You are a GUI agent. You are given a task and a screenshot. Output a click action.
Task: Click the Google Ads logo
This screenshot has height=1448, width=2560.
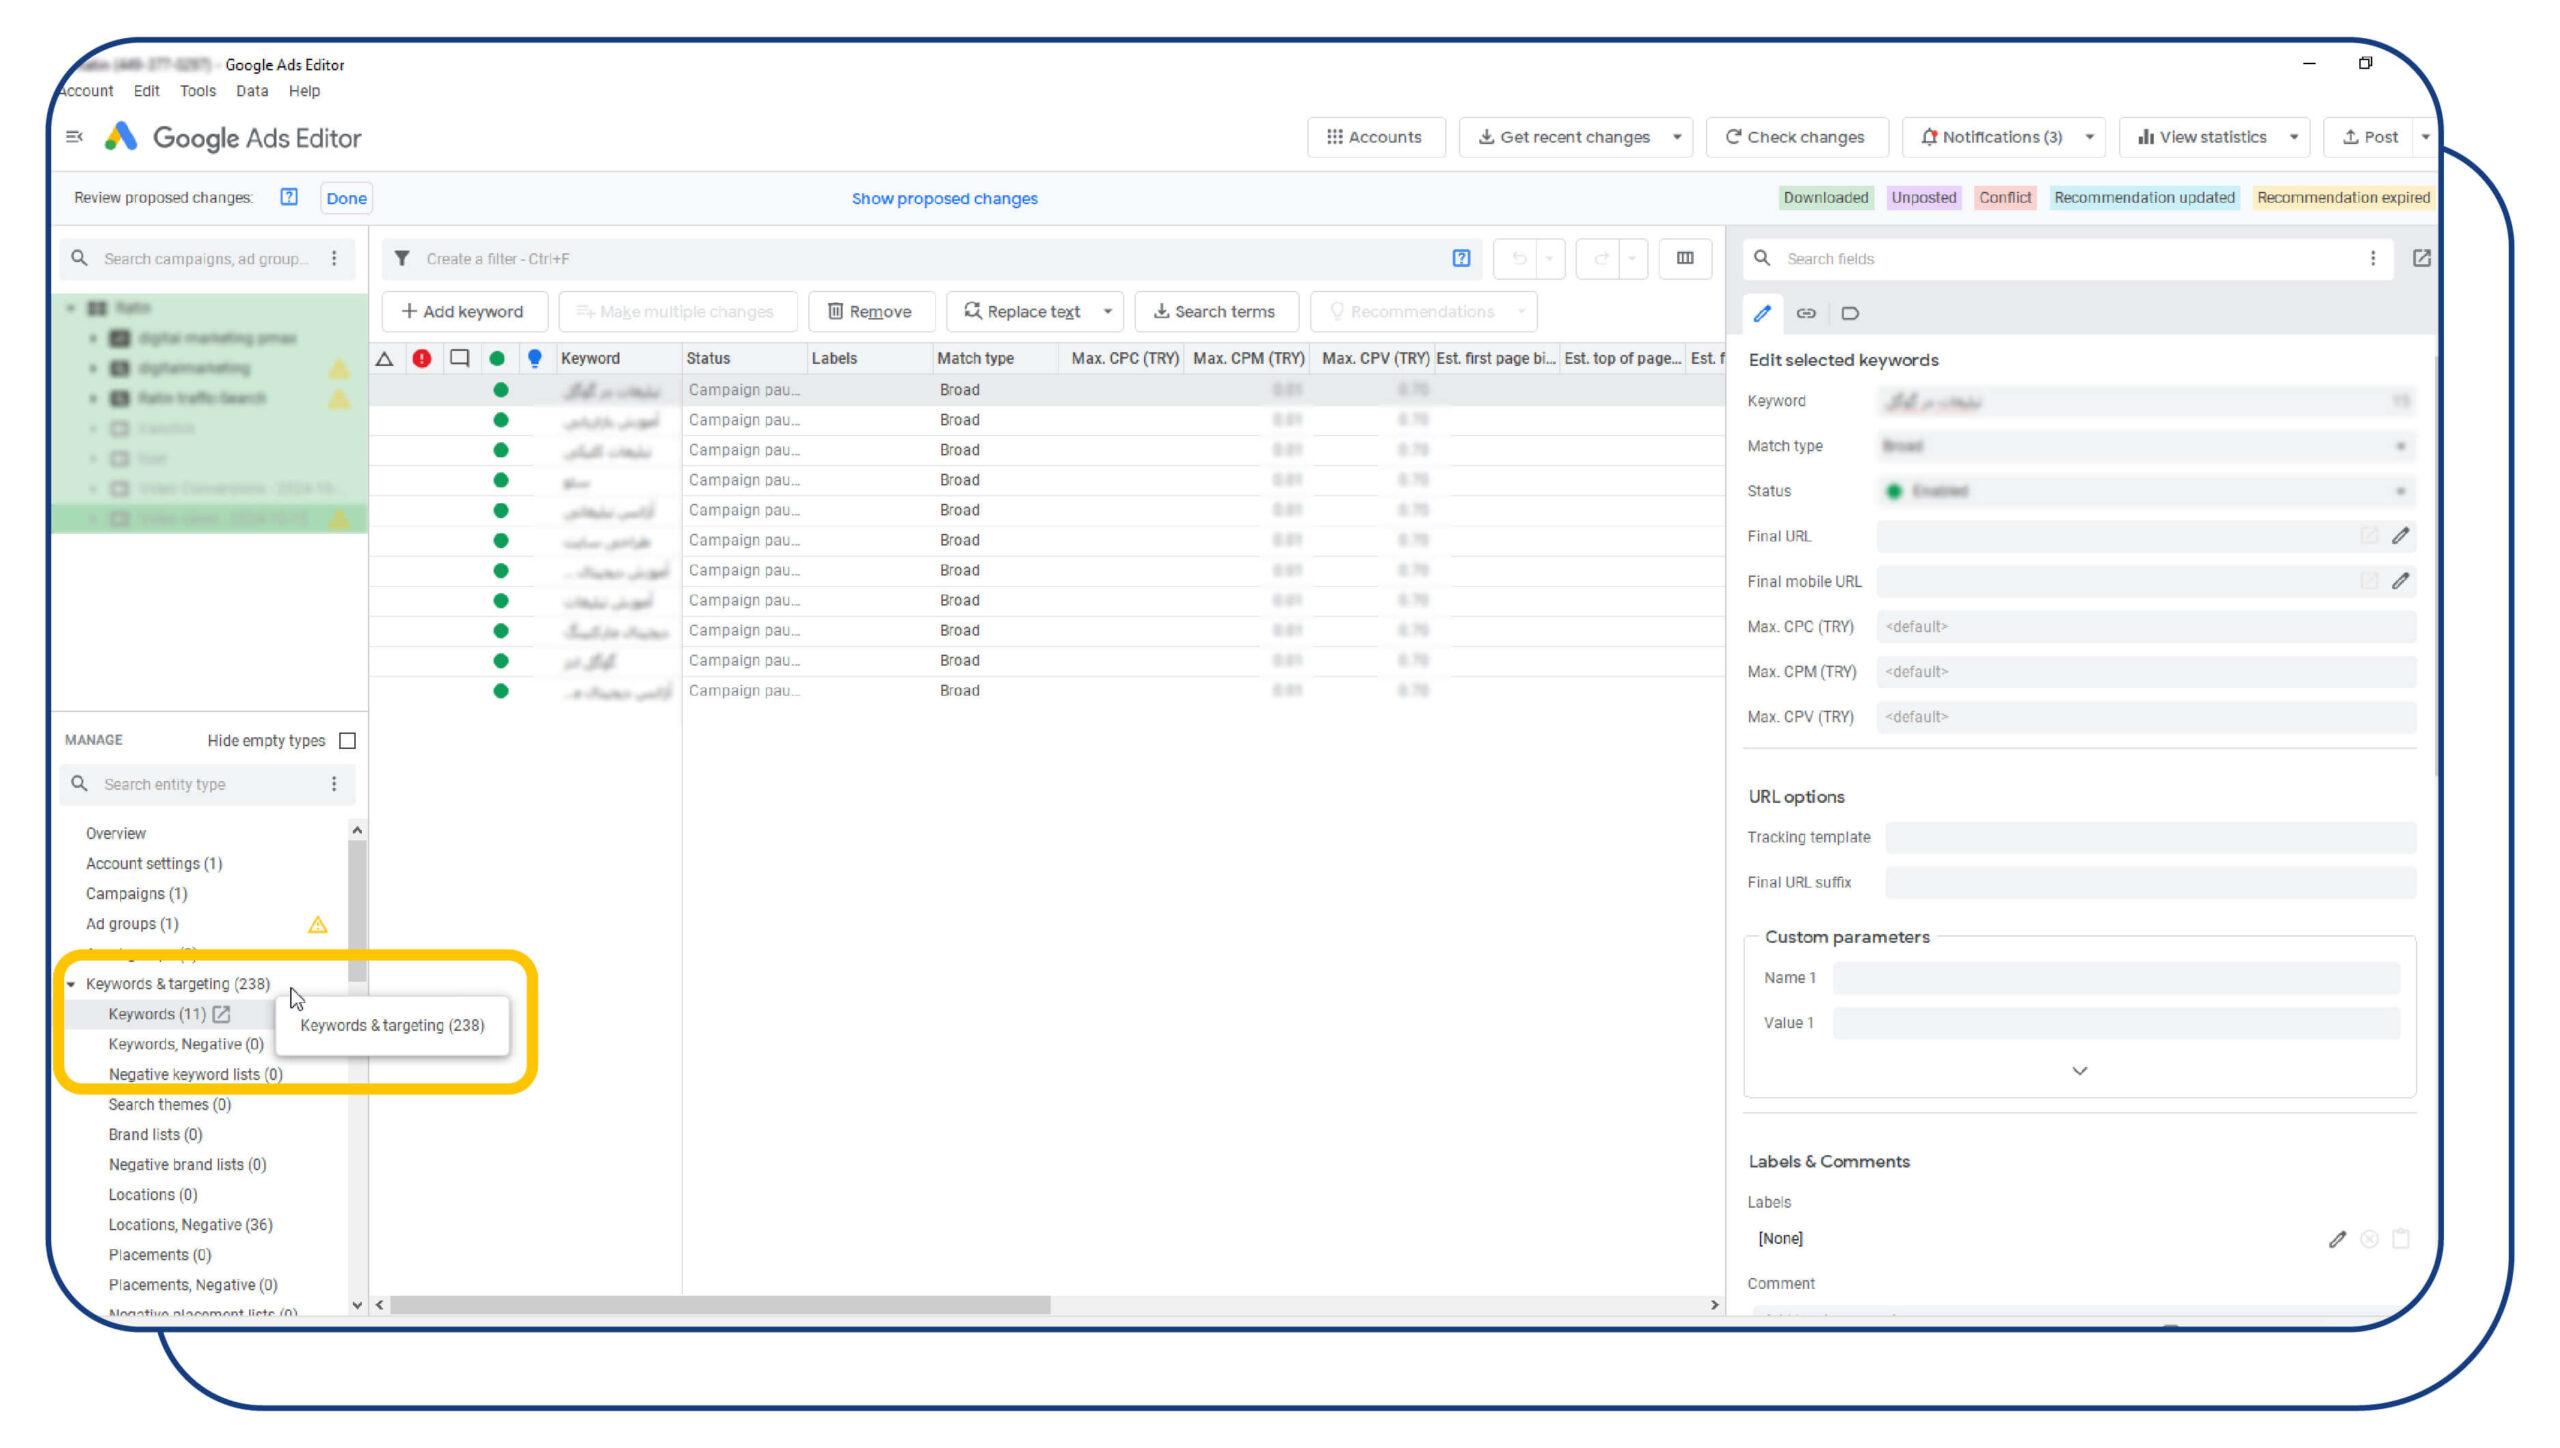pyautogui.click(x=121, y=137)
